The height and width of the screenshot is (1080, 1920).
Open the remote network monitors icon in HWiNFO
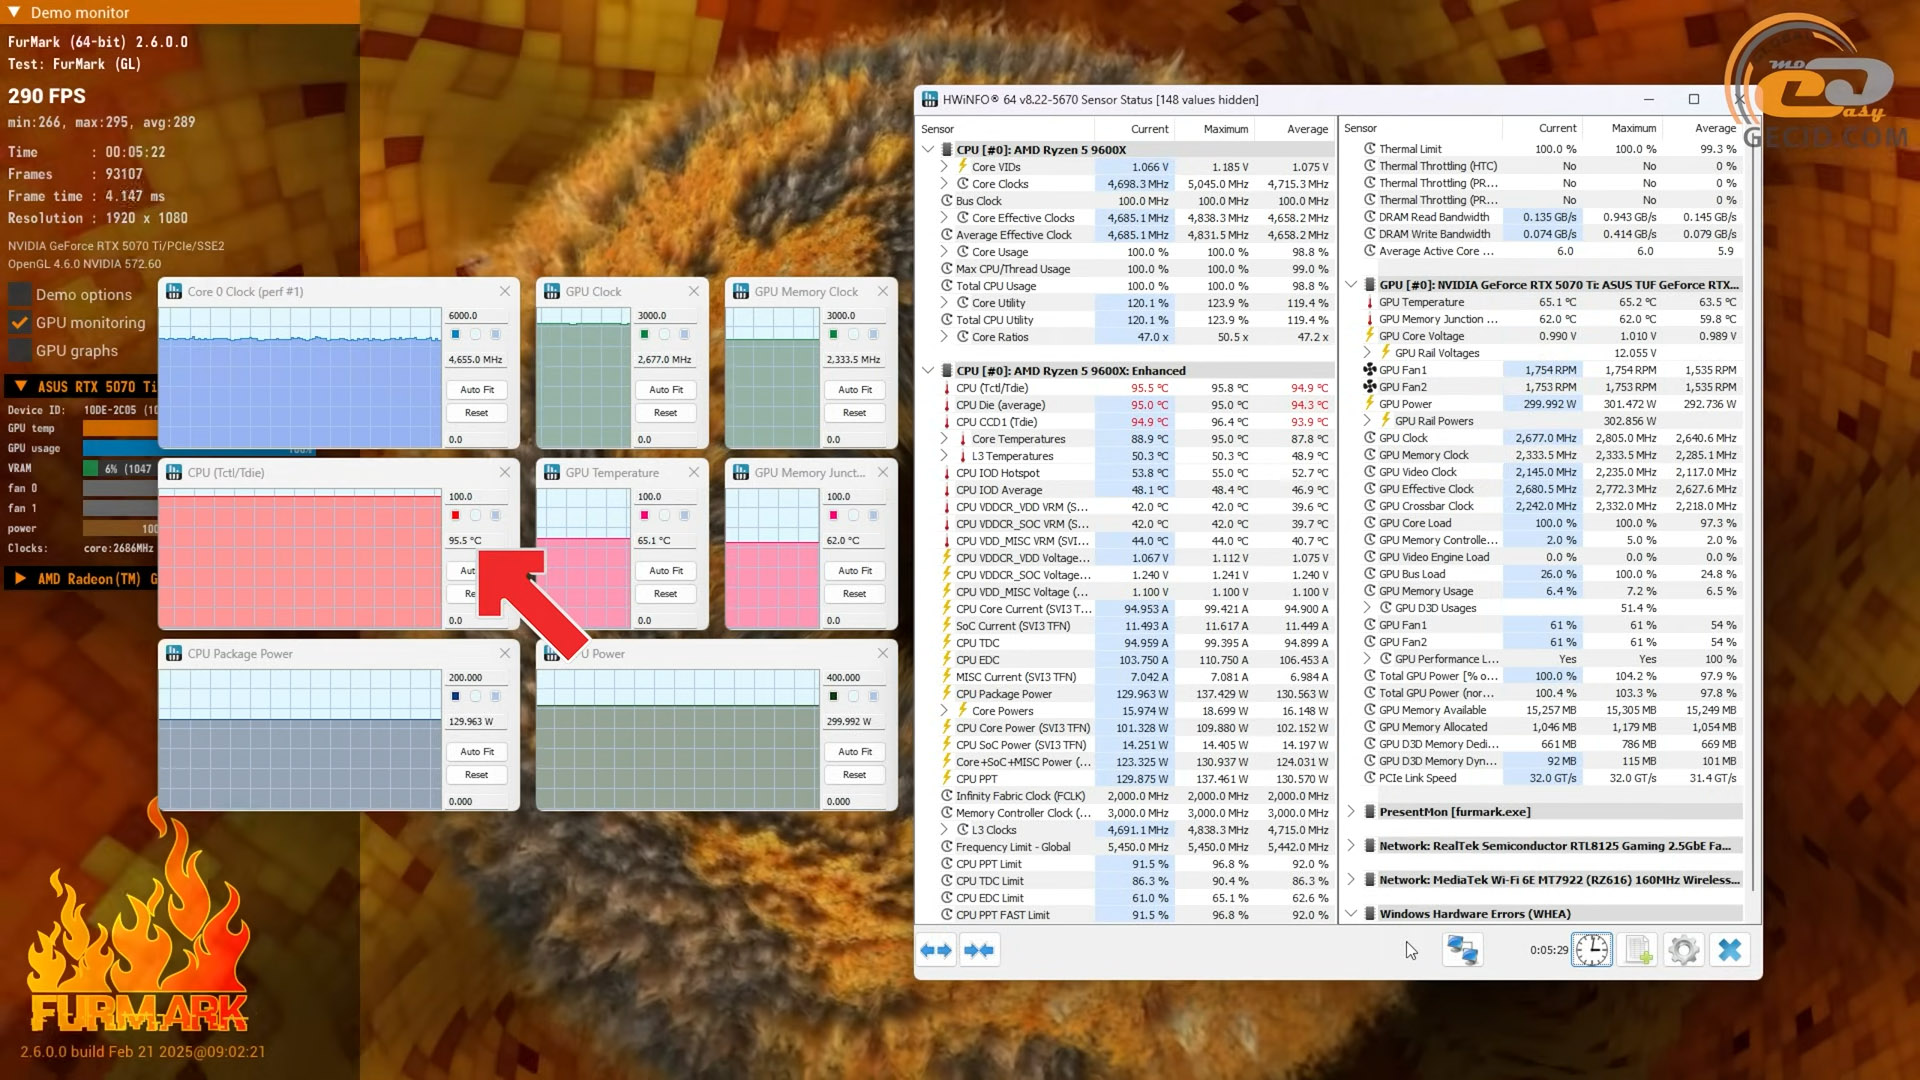pos(1462,950)
